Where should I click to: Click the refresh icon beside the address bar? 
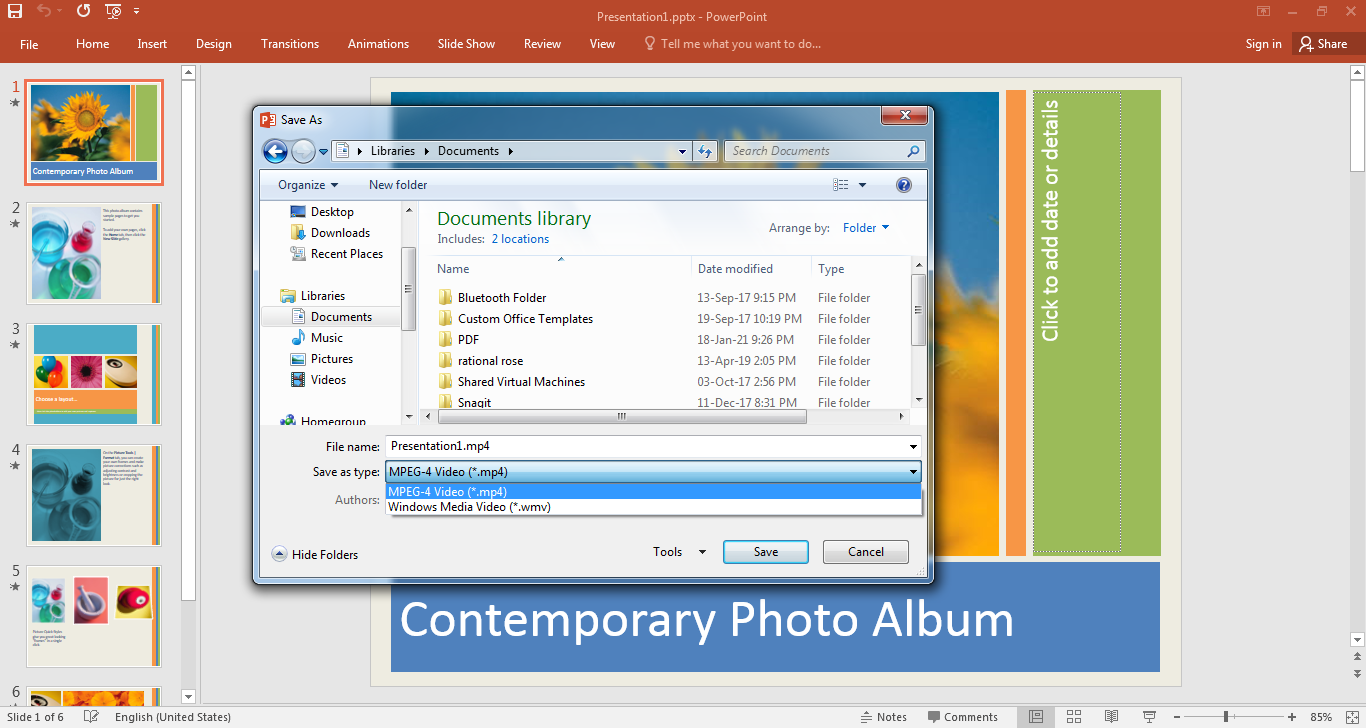click(705, 151)
